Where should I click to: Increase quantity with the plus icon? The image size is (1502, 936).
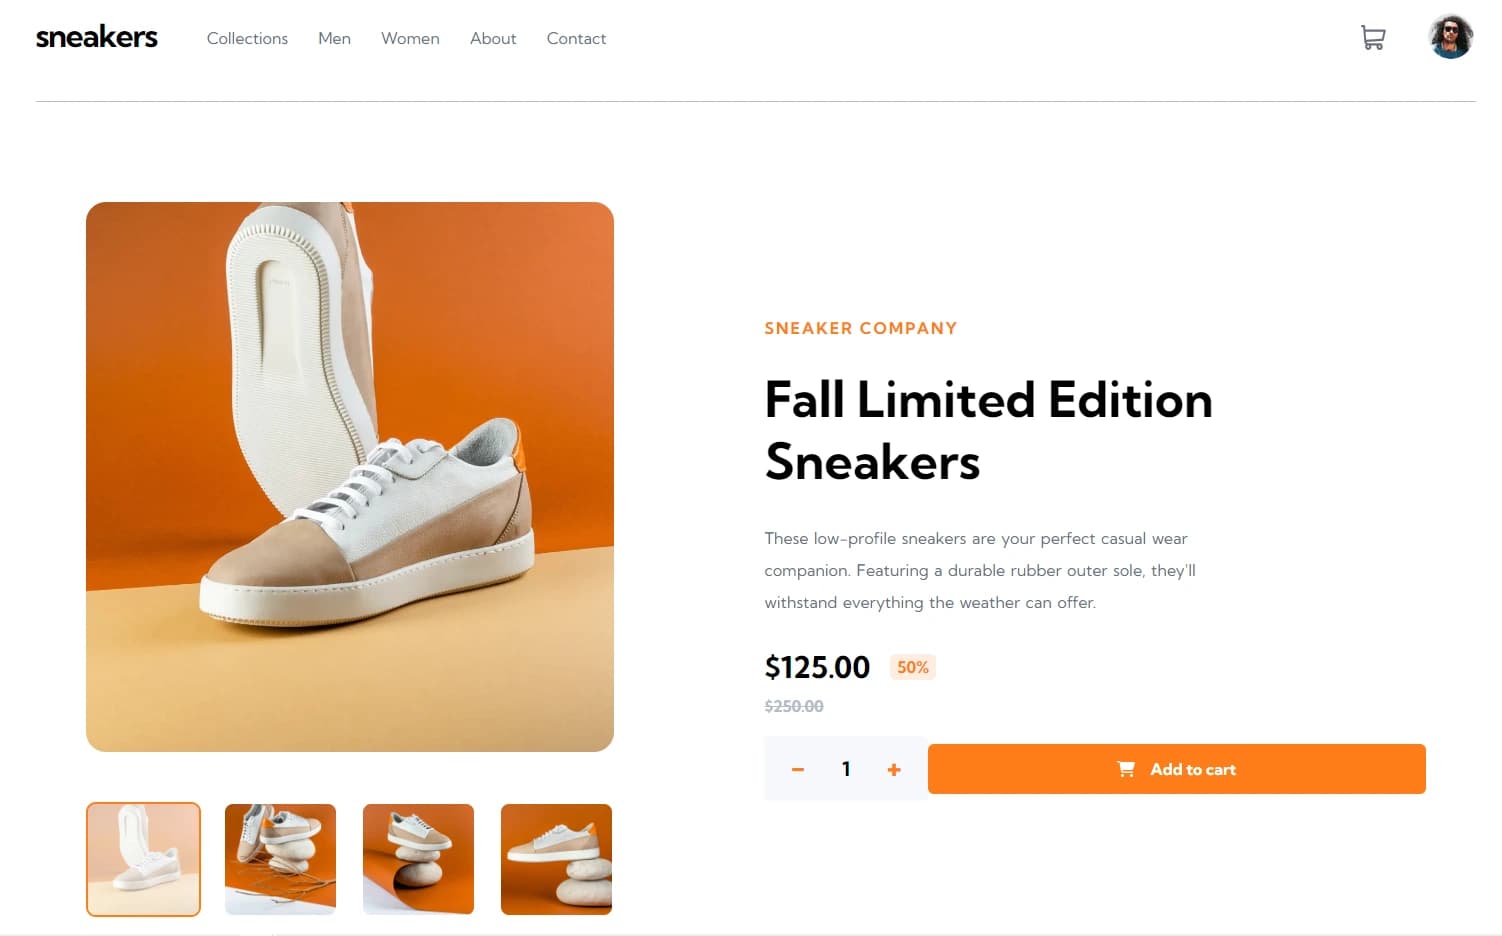tap(894, 769)
